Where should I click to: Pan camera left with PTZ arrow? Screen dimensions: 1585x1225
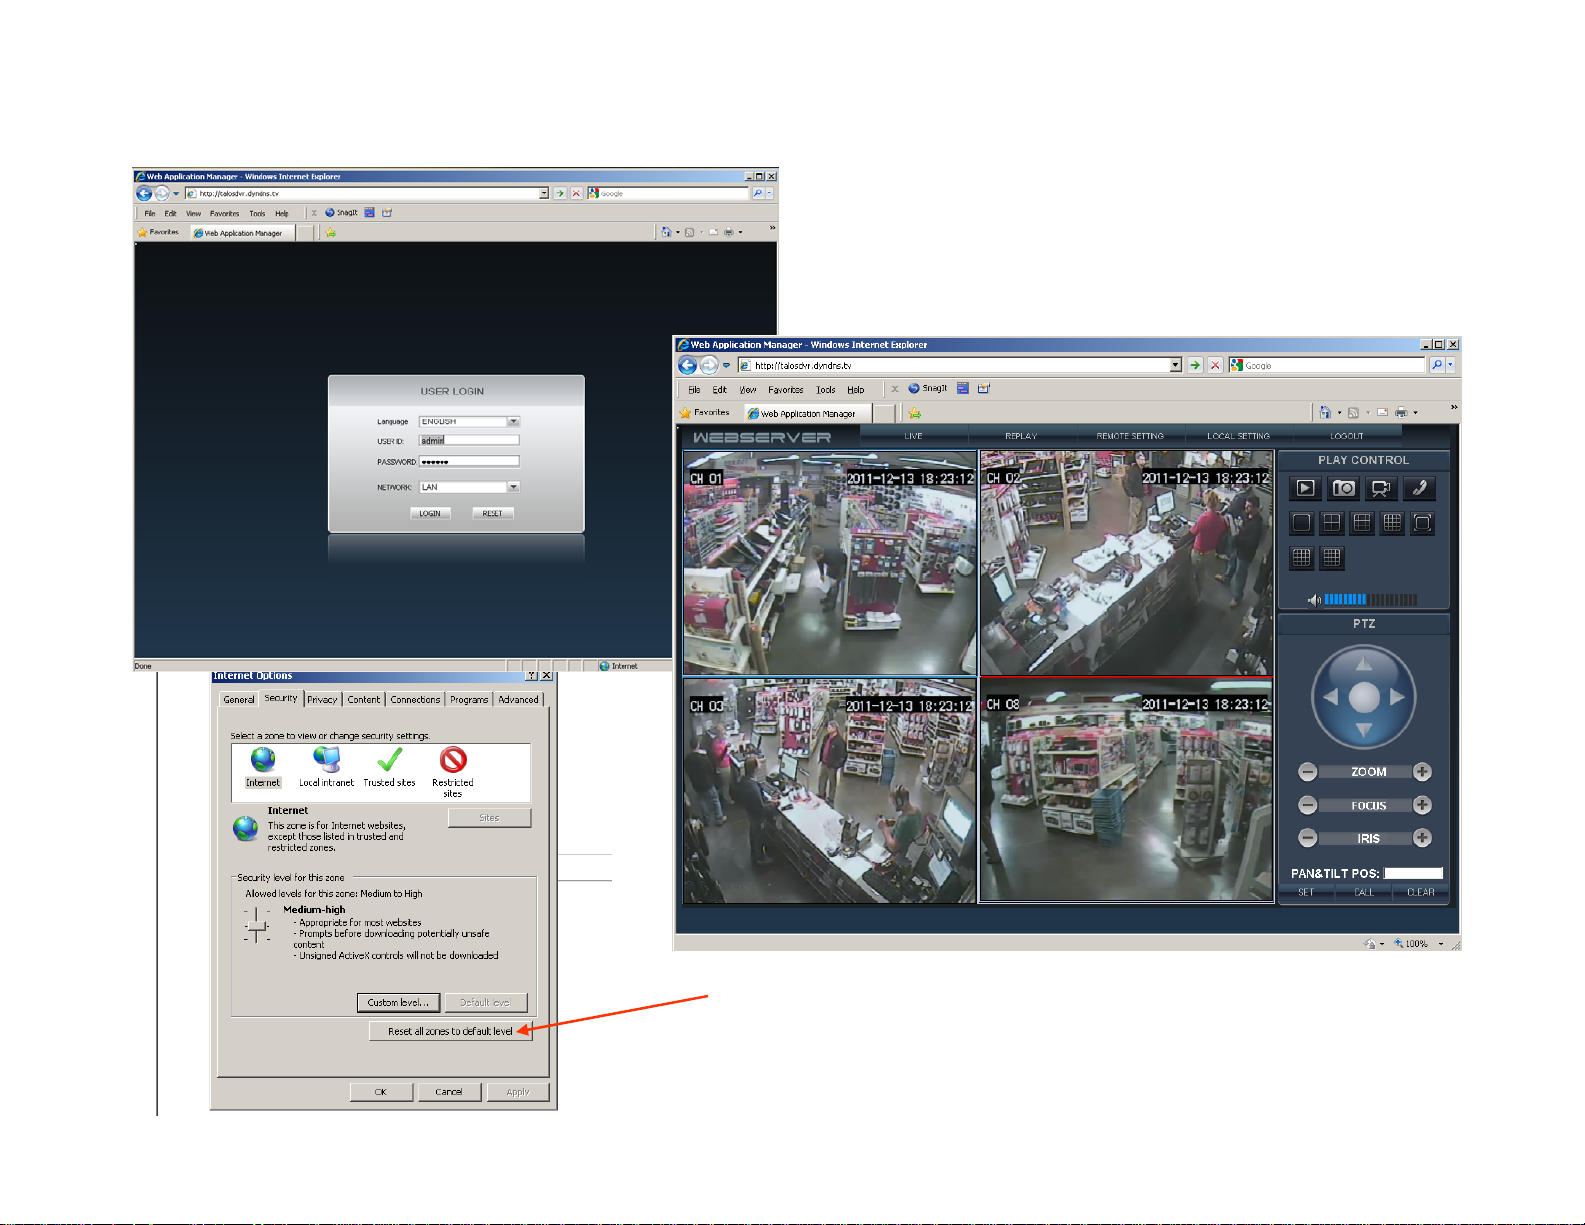[1330, 698]
